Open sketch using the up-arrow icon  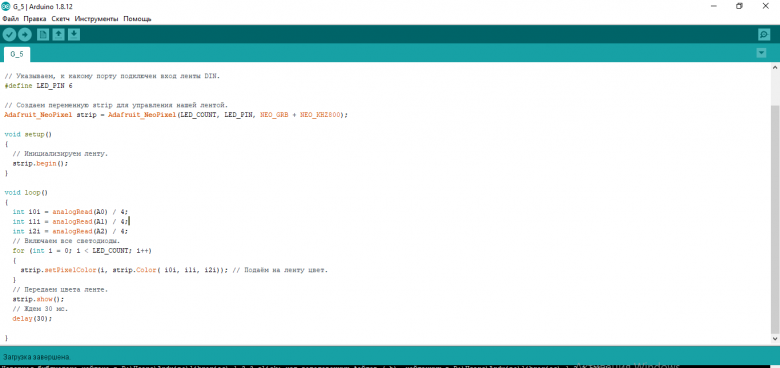point(59,35)
